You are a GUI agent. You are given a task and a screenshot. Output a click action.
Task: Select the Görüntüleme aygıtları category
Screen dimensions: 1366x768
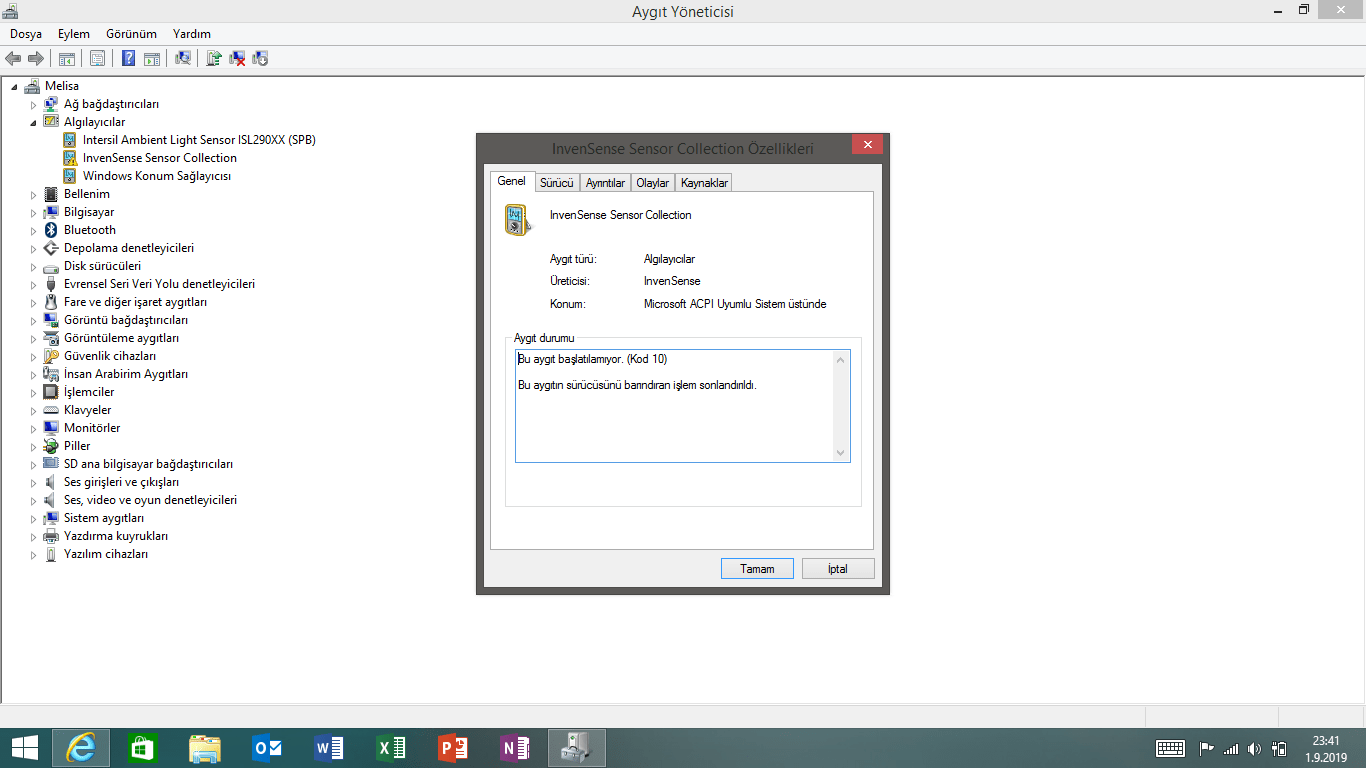(121, 338)
